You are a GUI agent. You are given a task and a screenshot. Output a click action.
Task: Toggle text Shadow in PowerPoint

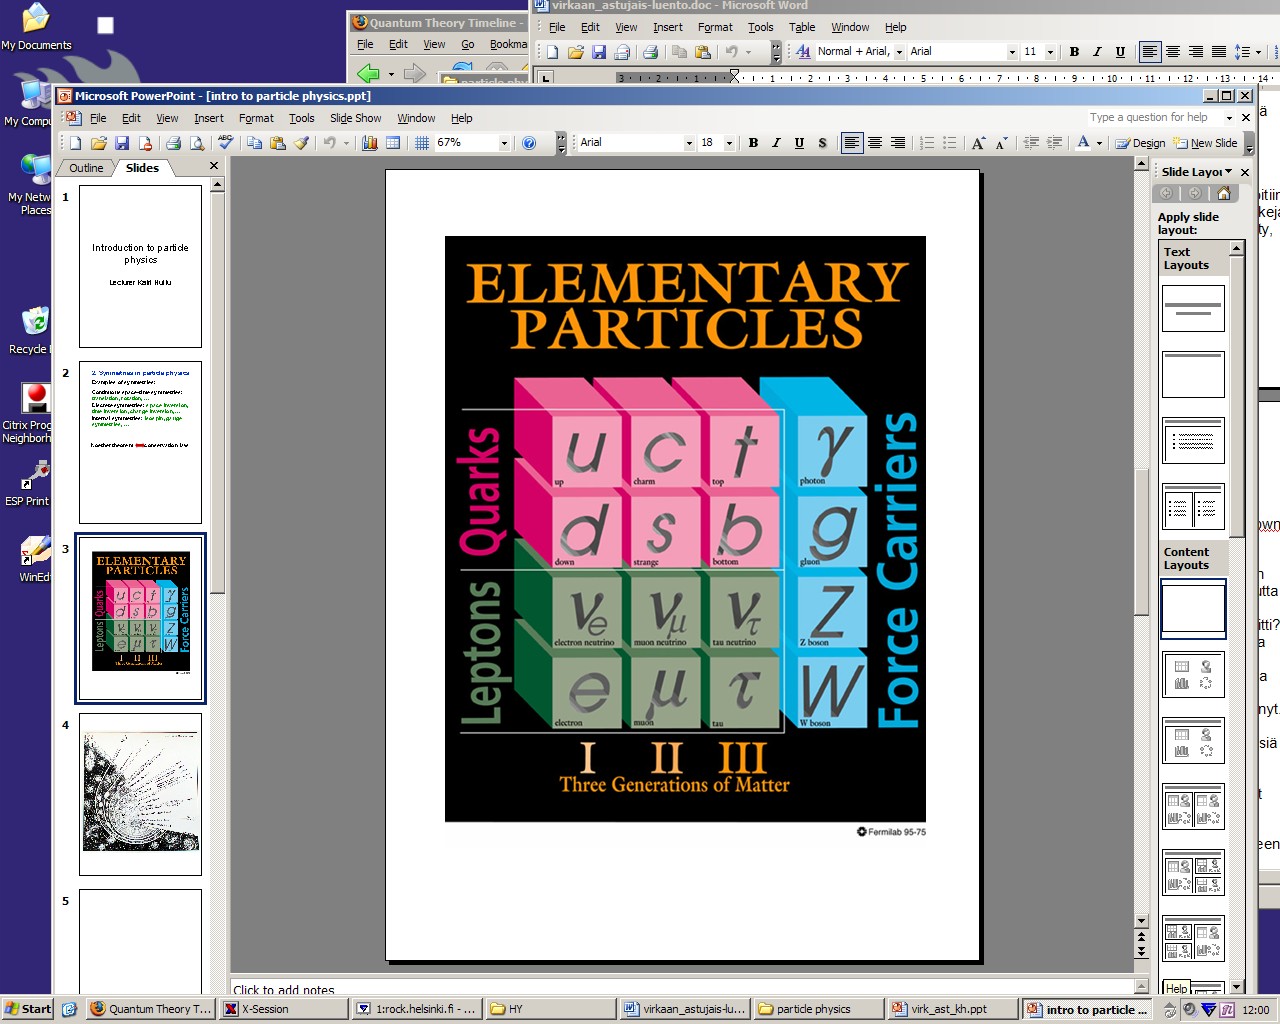point(822,143)
